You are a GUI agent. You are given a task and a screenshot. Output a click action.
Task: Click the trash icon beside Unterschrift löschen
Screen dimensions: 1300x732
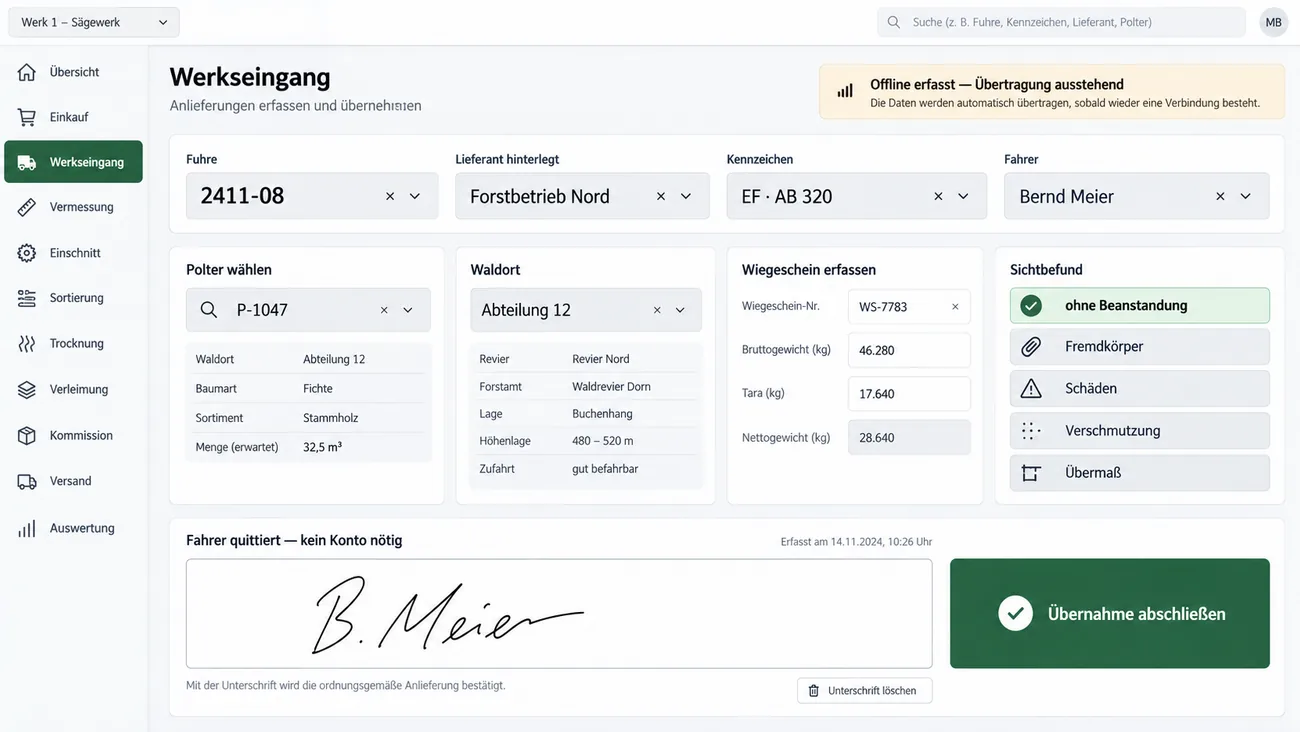click(x=813, y=691)
